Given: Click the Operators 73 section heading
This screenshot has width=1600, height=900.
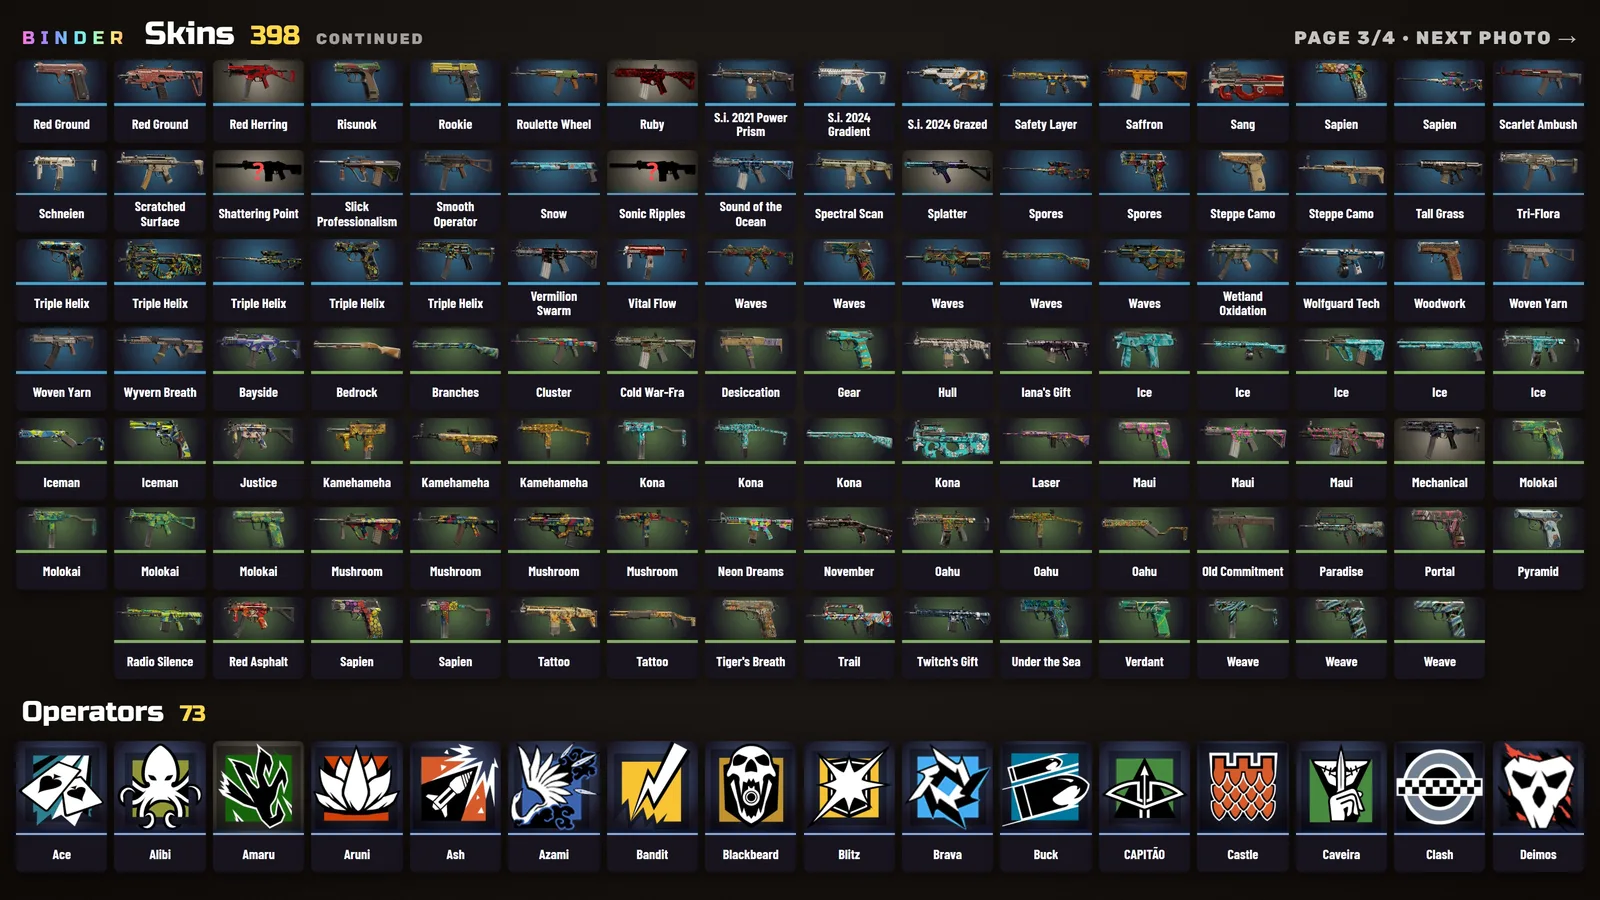Looking at the screenshot, I should (x=114, y=712).
